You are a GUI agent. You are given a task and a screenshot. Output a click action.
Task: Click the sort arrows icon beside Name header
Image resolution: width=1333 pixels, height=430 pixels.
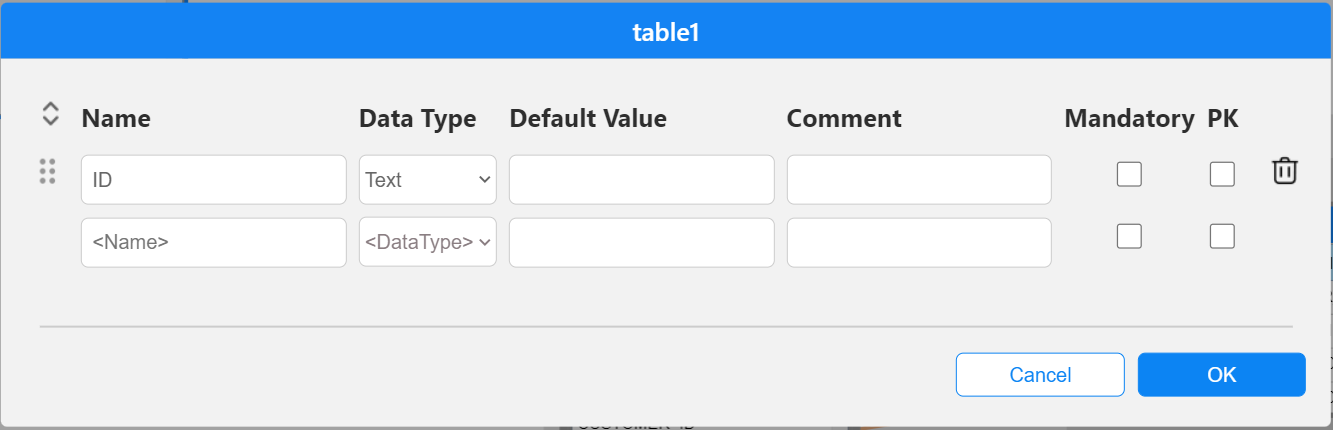tap(51, 114)
